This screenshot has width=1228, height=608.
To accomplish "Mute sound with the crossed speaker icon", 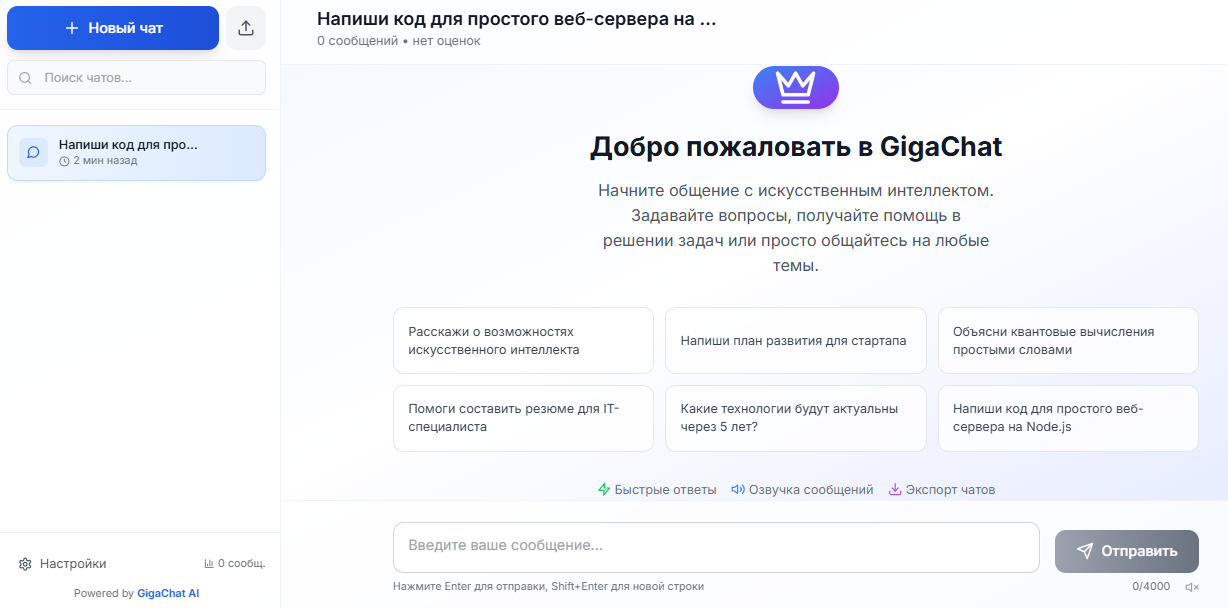I will tap(1192, 587).
